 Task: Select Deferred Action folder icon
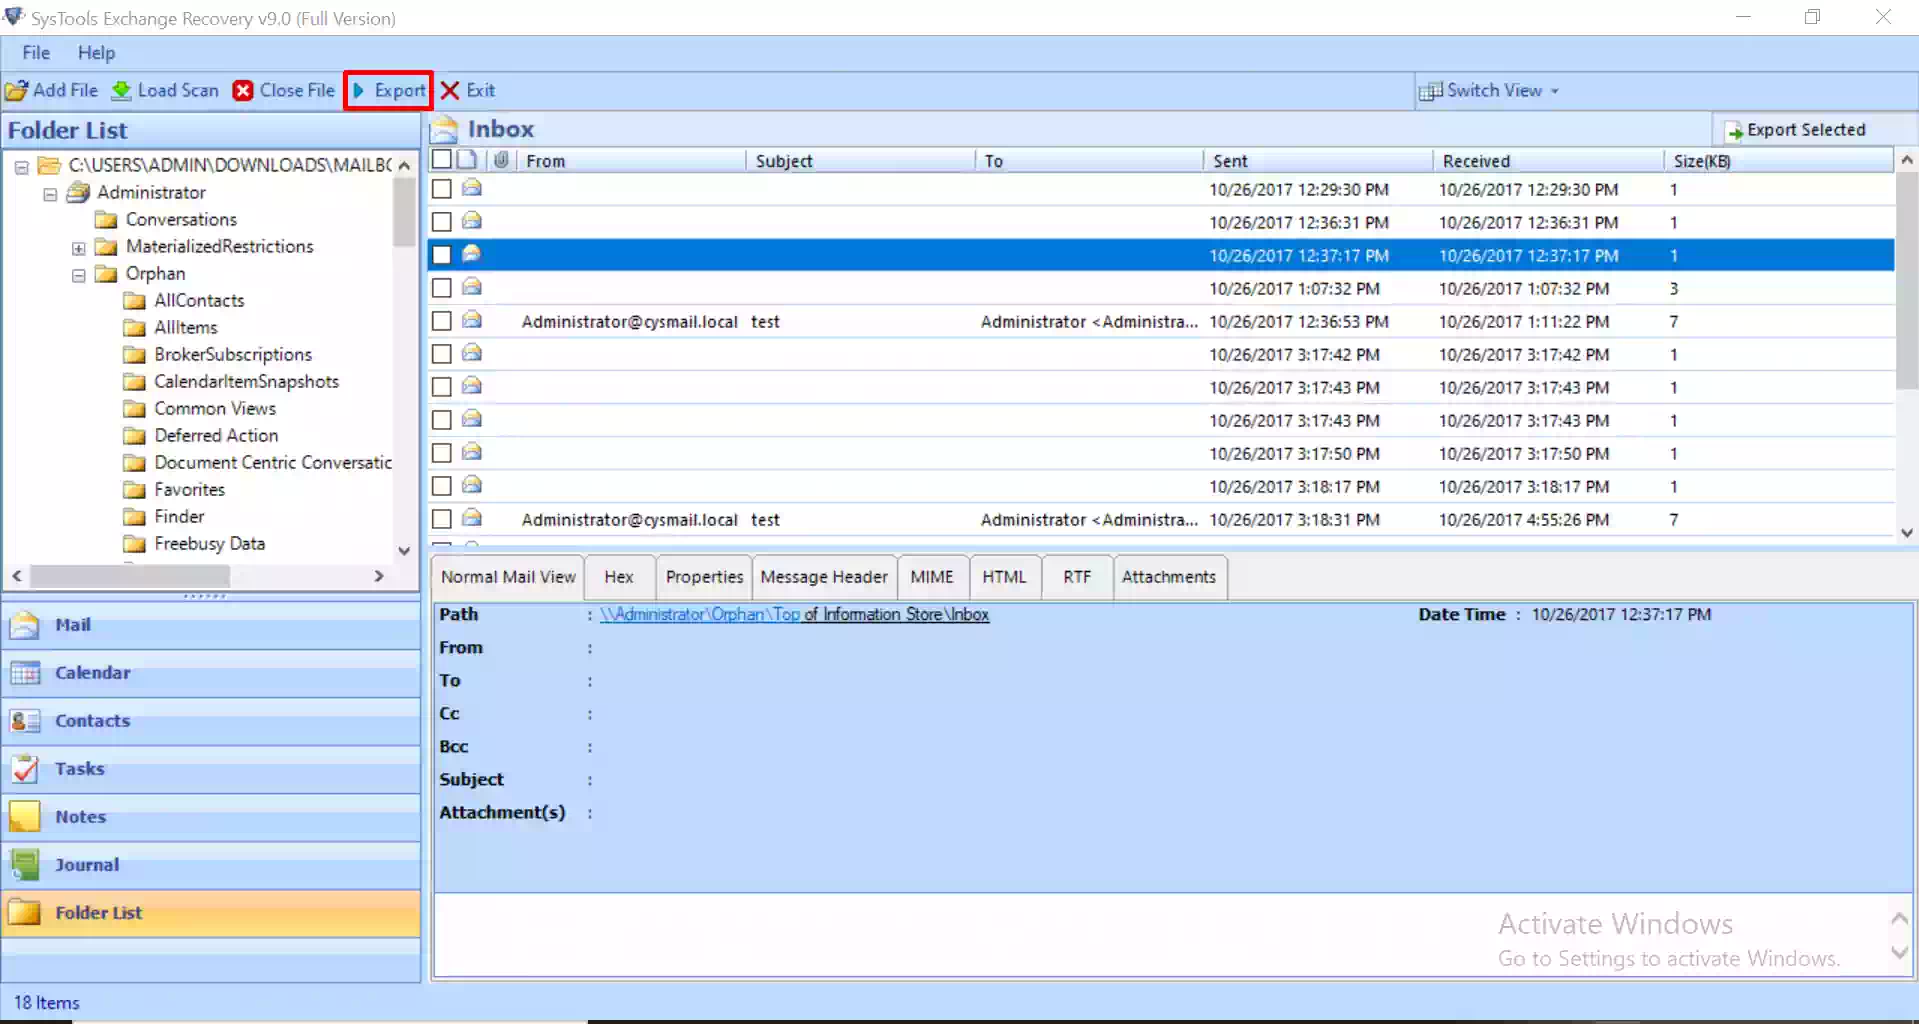[x=134, y=436]
